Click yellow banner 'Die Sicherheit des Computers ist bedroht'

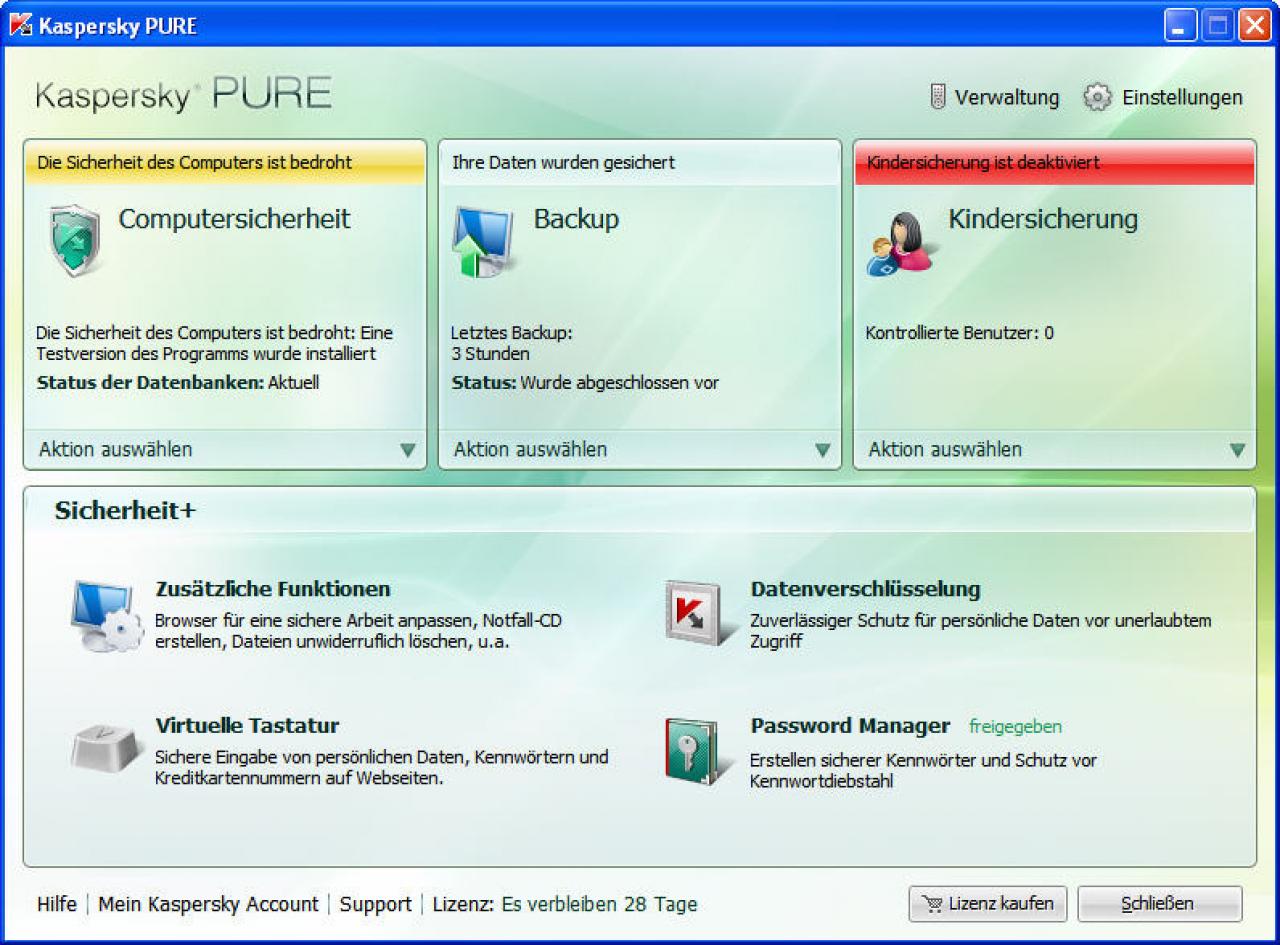(225, 162)
